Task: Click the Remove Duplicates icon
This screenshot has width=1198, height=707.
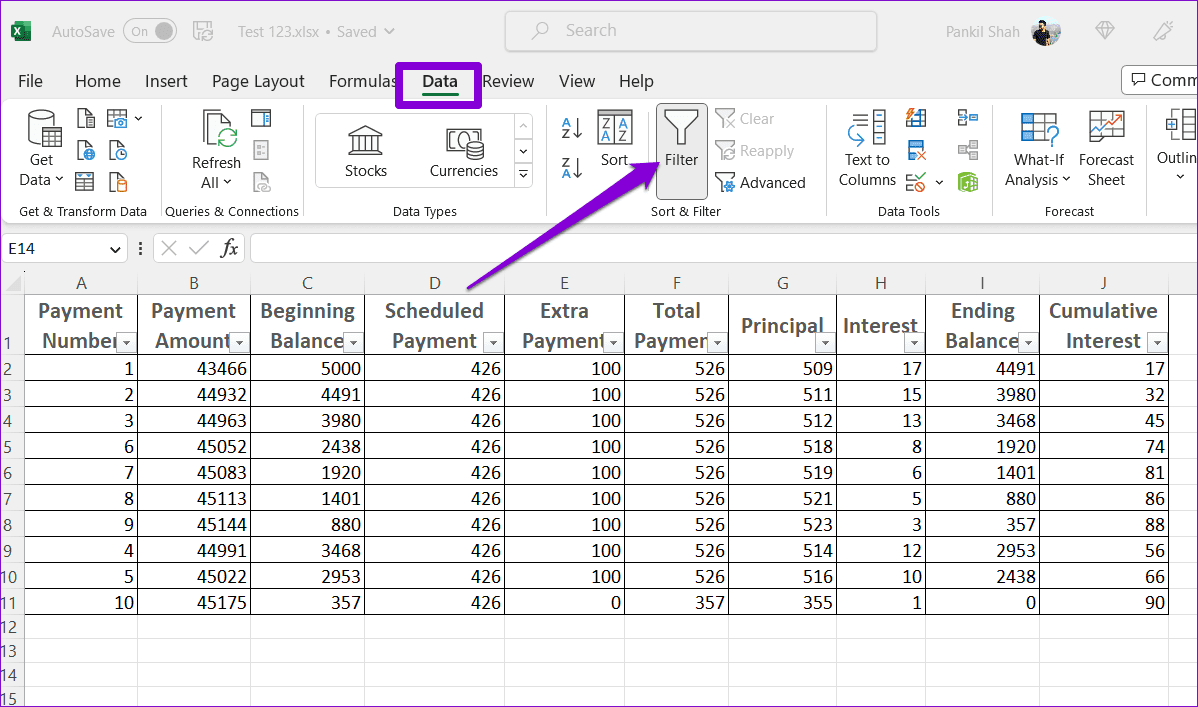Action: tap(915, 150)
